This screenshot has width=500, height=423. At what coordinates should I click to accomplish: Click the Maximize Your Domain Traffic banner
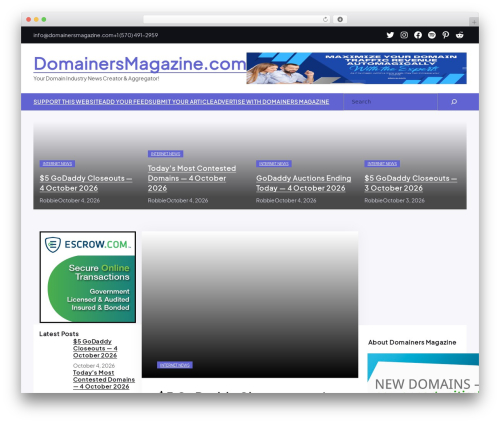(x=356, y=68)
